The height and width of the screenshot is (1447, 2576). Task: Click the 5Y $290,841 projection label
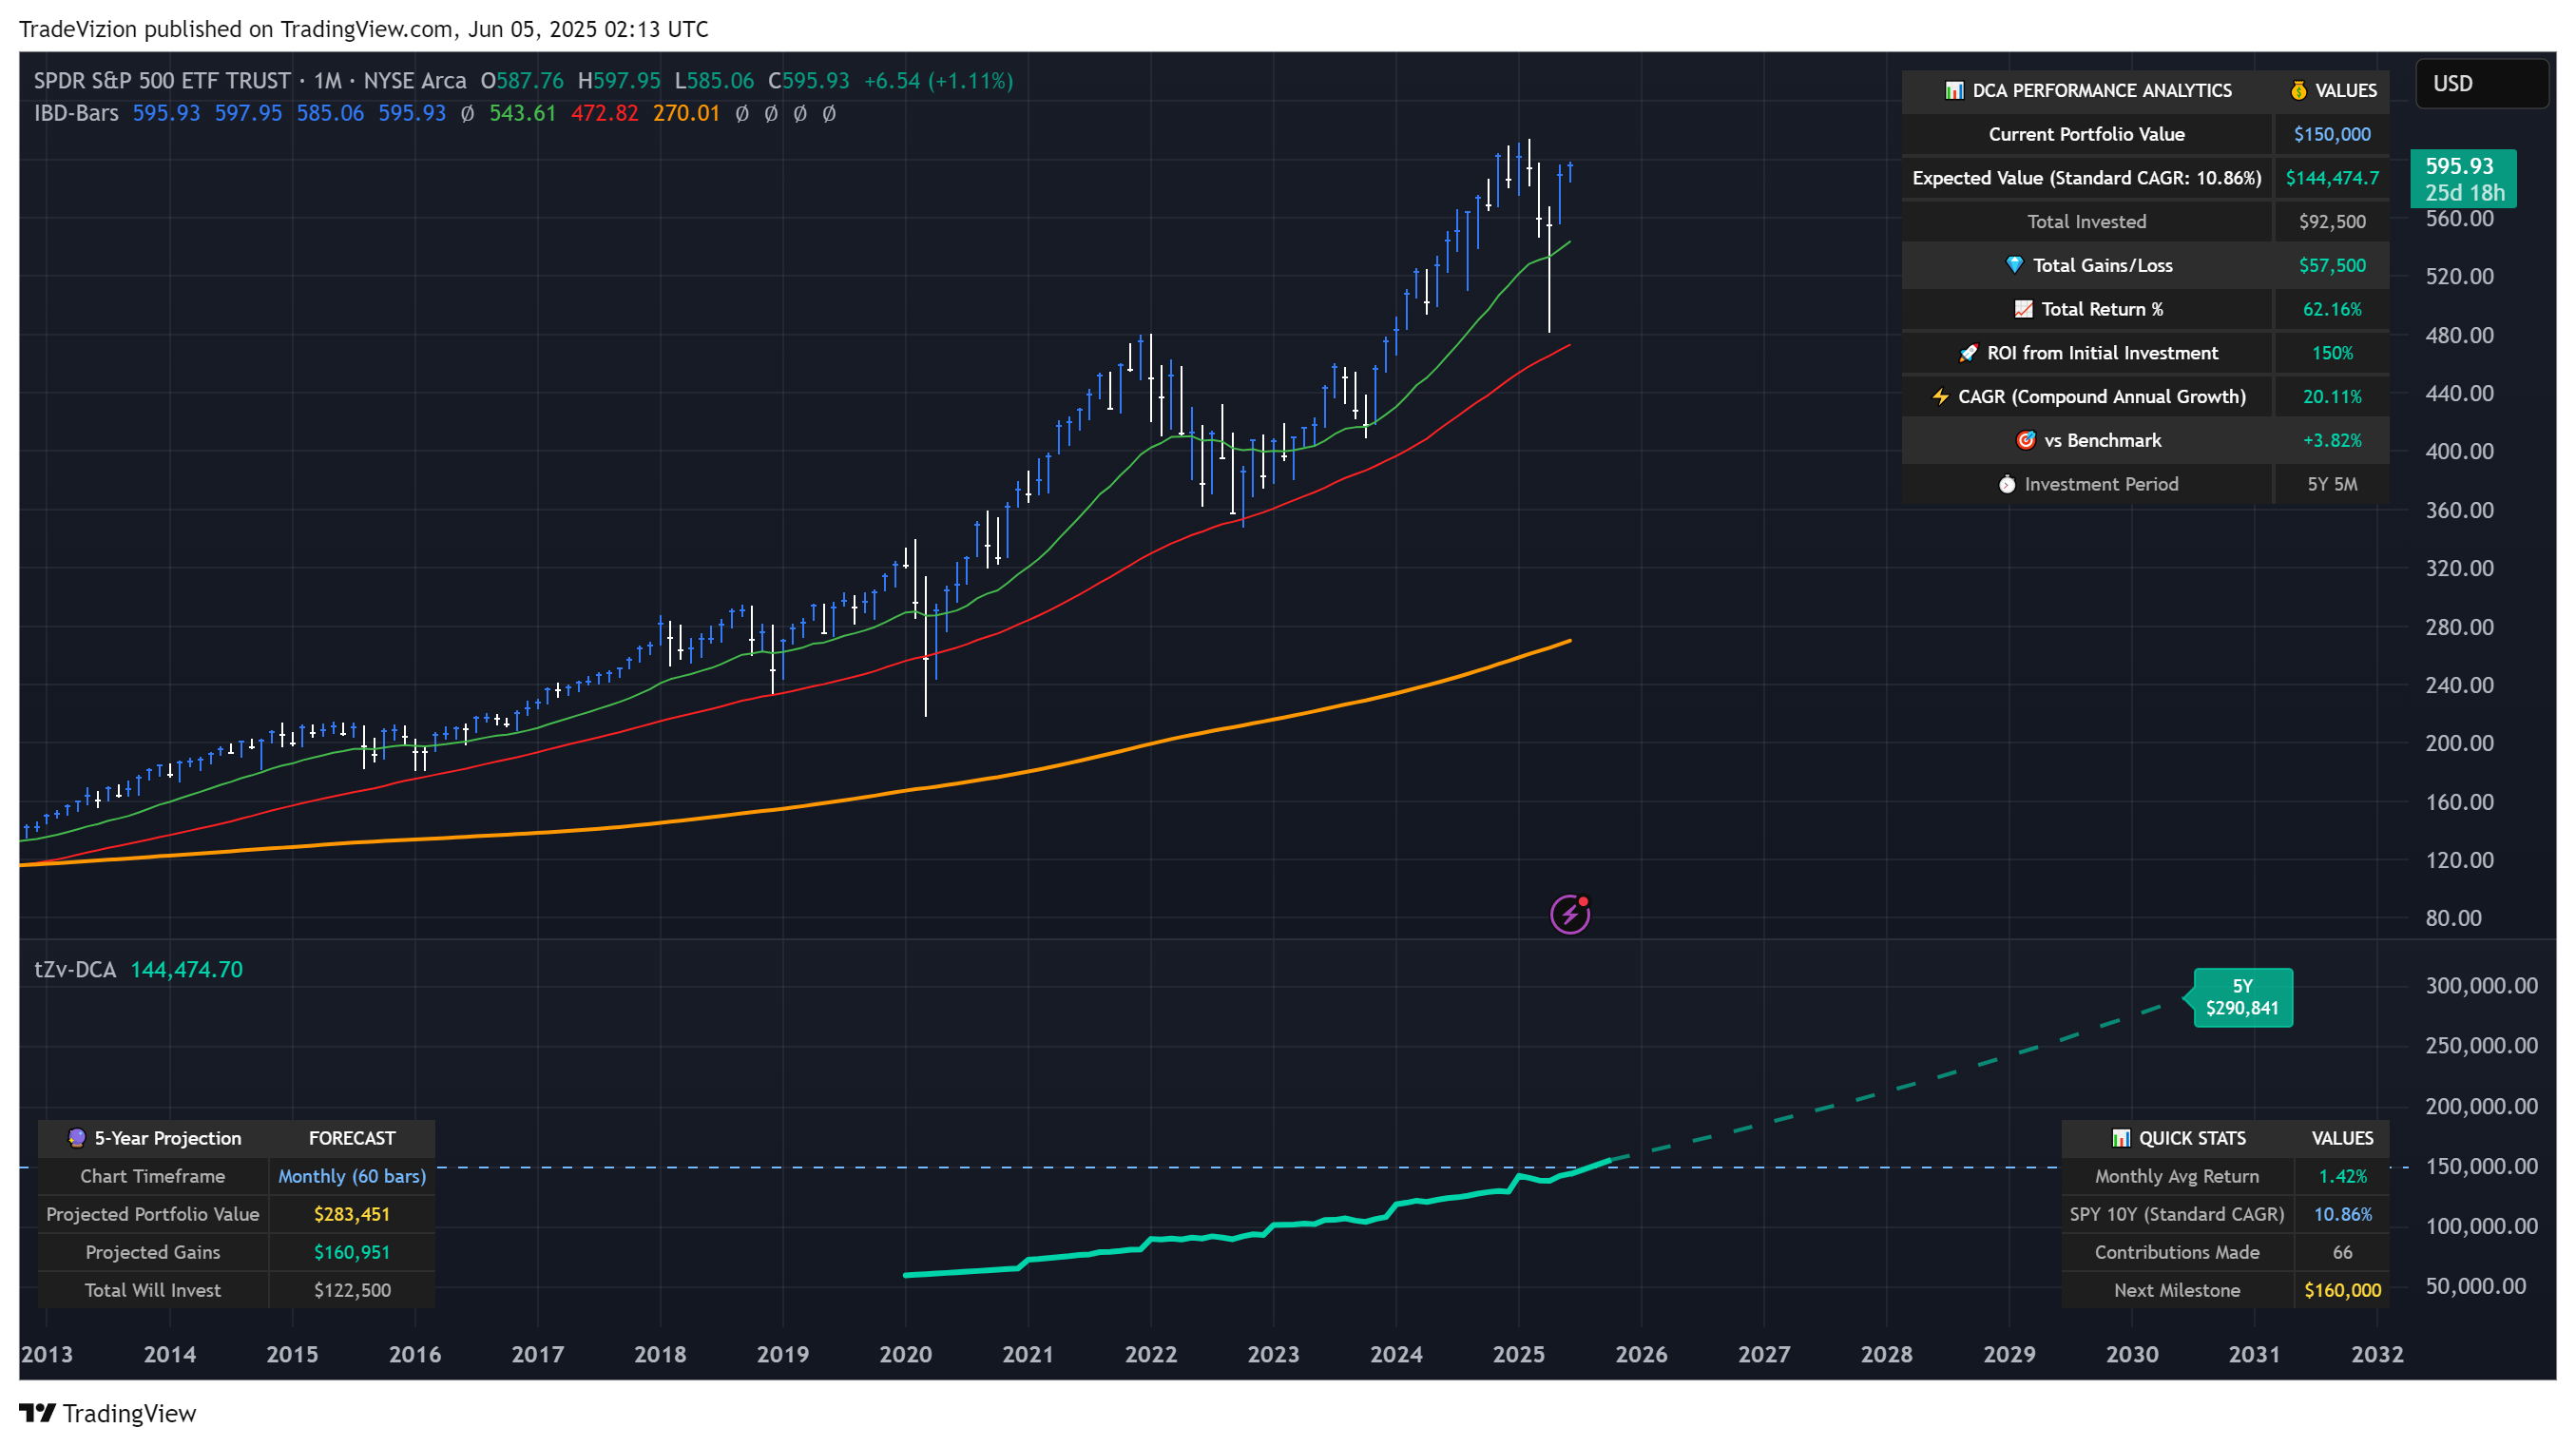(x=2242, y=997)
